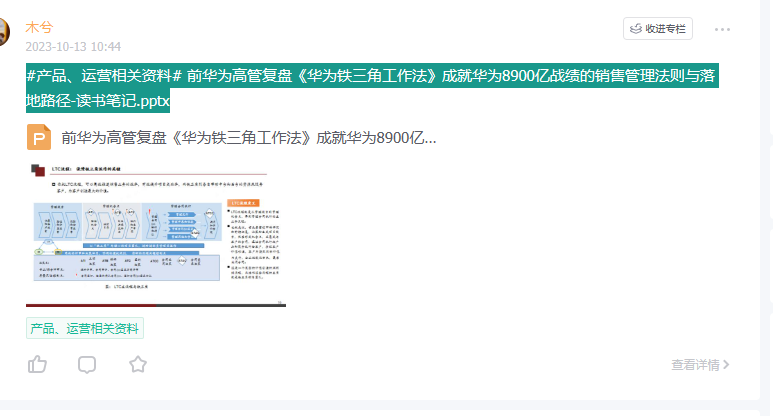Click the 产品、运营相关资料 tag
The image size is (773, 416).
click(85, 328)
